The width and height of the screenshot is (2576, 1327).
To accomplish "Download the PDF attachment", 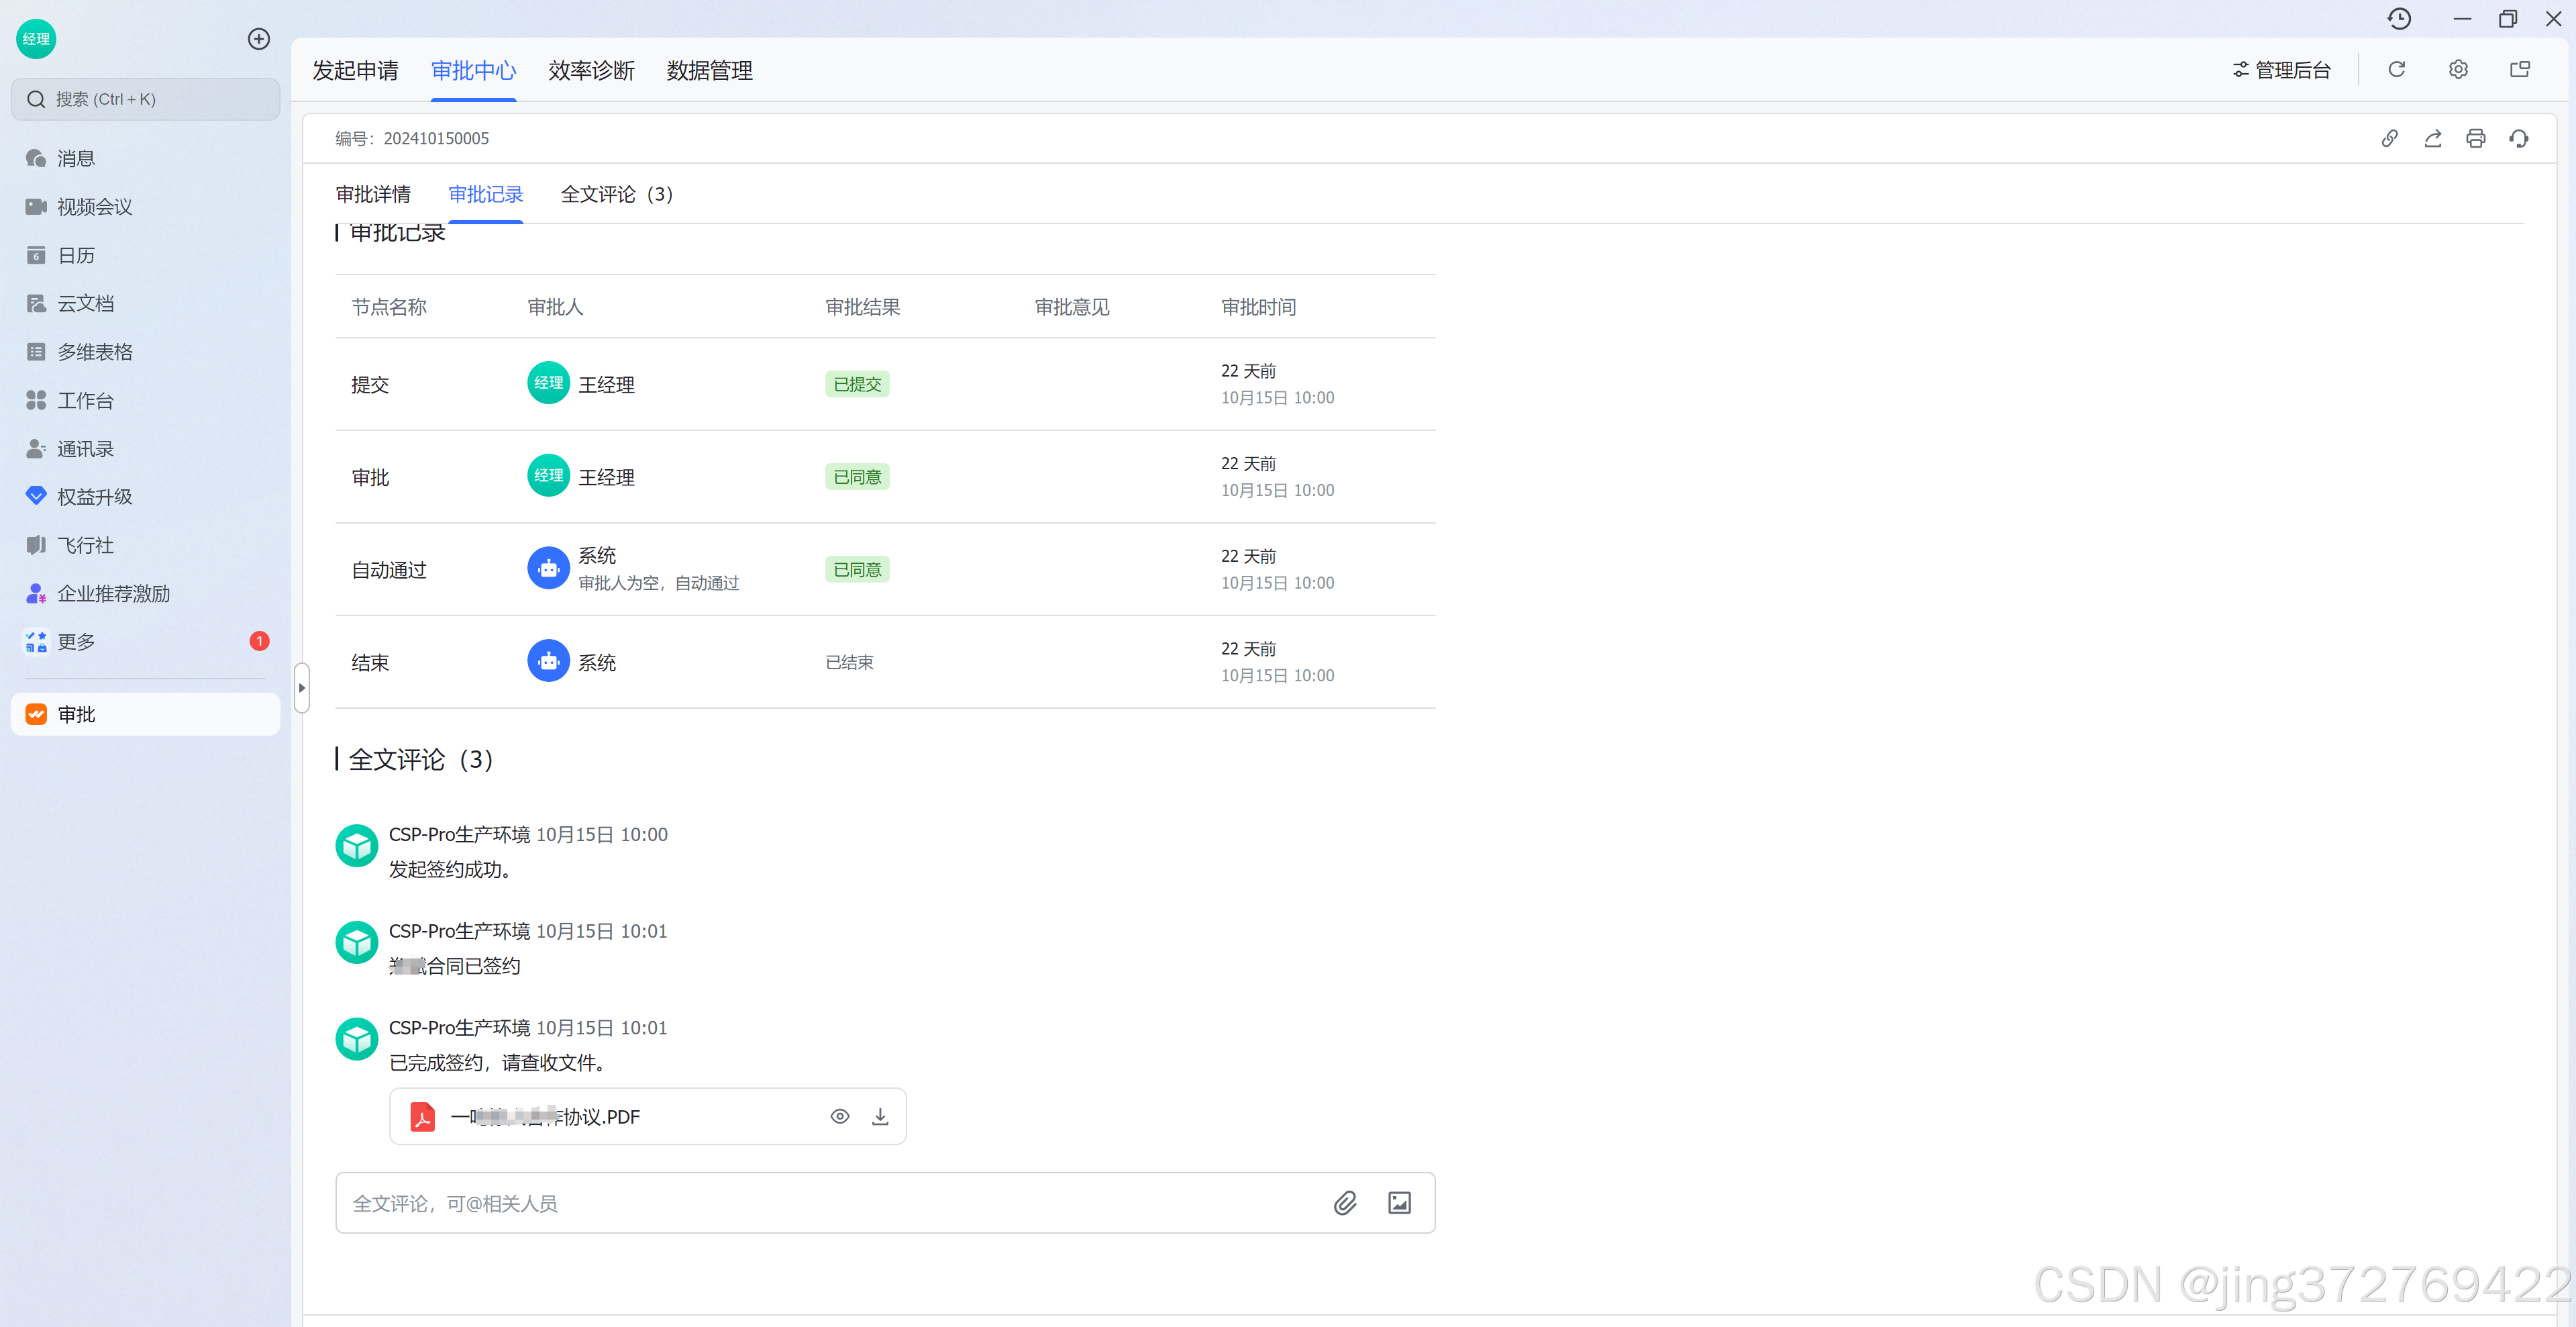I will click(x=879, y=1116).
